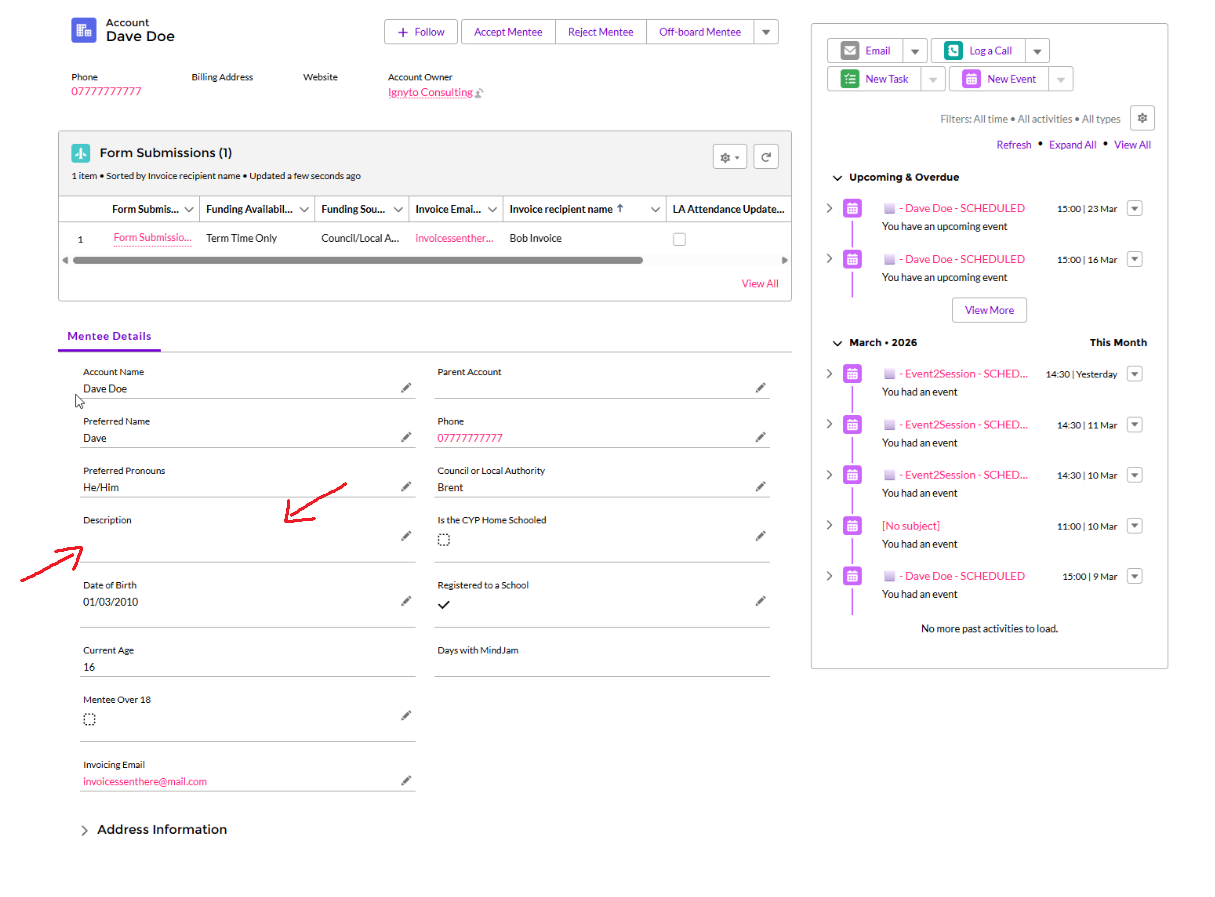Viewport: 1215px width, 897px height.
Task: Collapse the Upcoming & Overdue section
Action: click(838, 177)
